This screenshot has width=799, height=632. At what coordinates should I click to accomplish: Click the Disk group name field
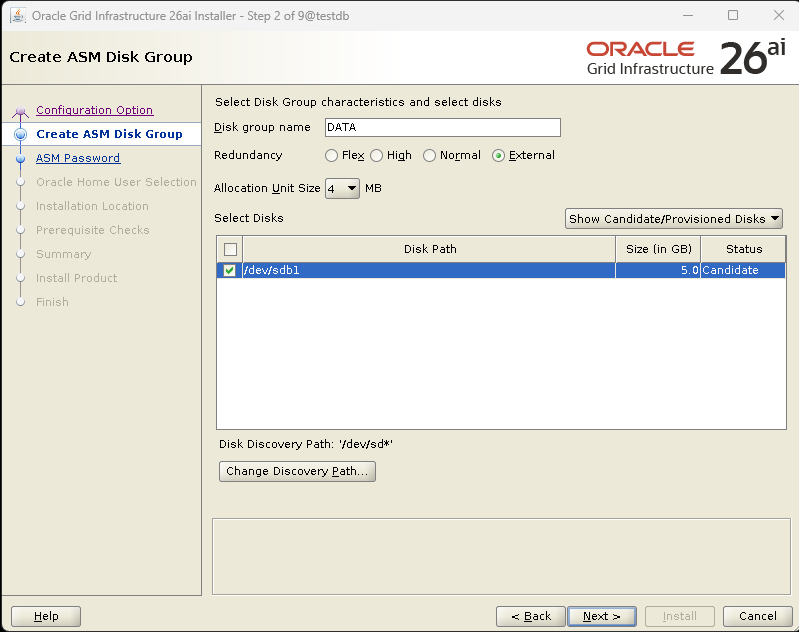pyautogui.click(x=443, y=127)
